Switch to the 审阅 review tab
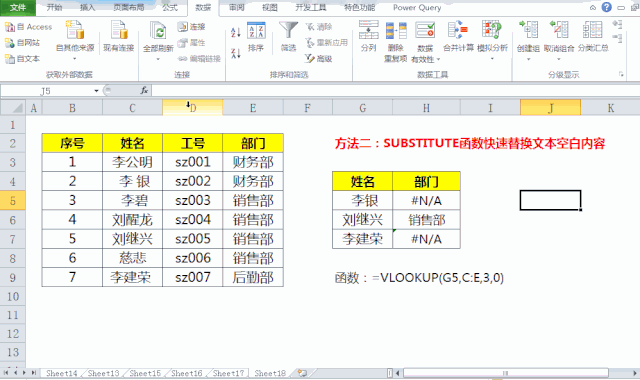 click(236, 7)
